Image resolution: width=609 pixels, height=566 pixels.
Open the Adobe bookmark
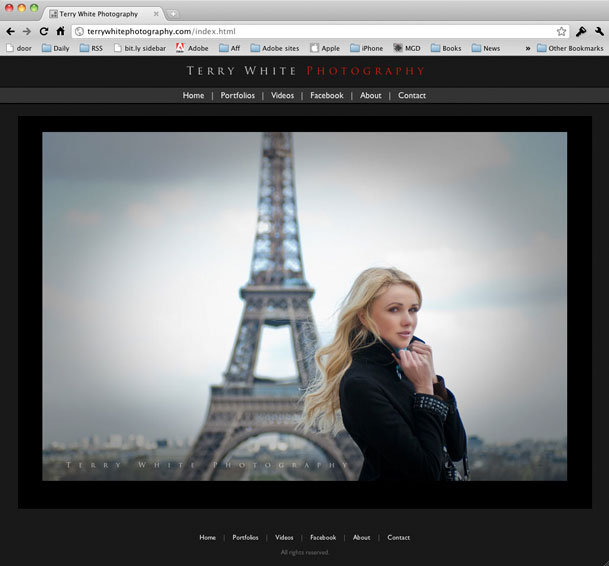point(192,48)
